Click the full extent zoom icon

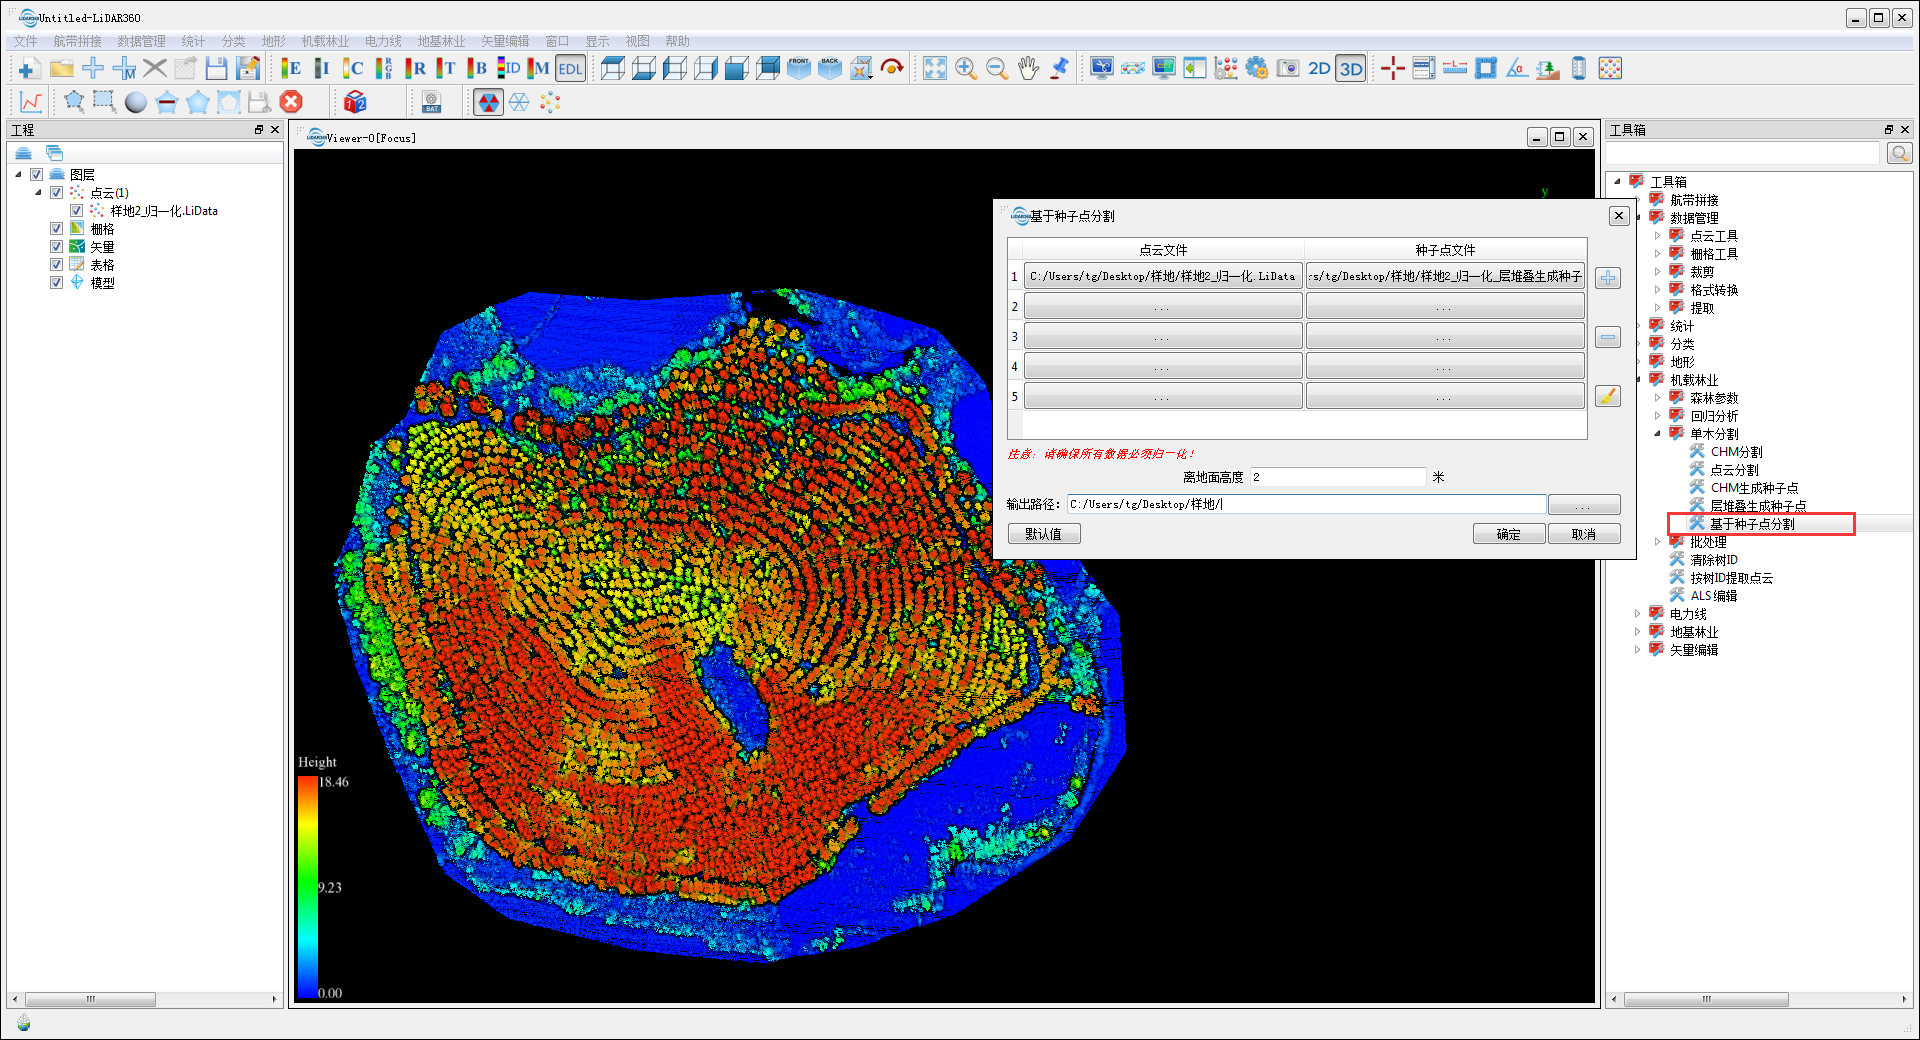(935, 68)
